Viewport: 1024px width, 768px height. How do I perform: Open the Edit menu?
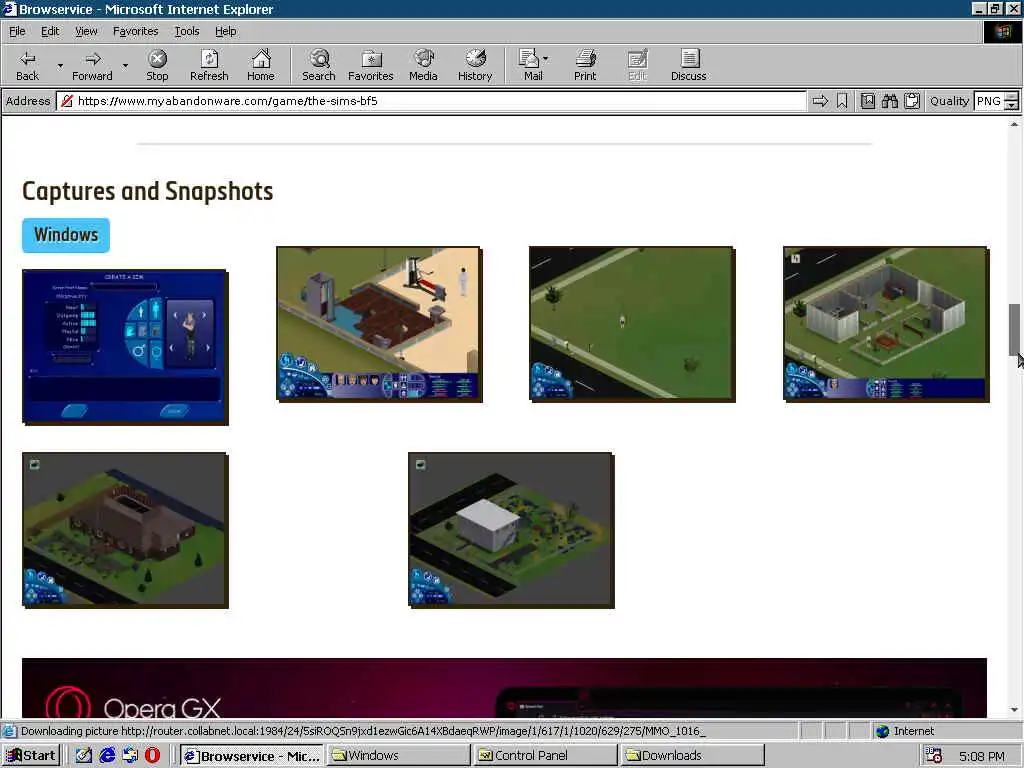(50, 31)
